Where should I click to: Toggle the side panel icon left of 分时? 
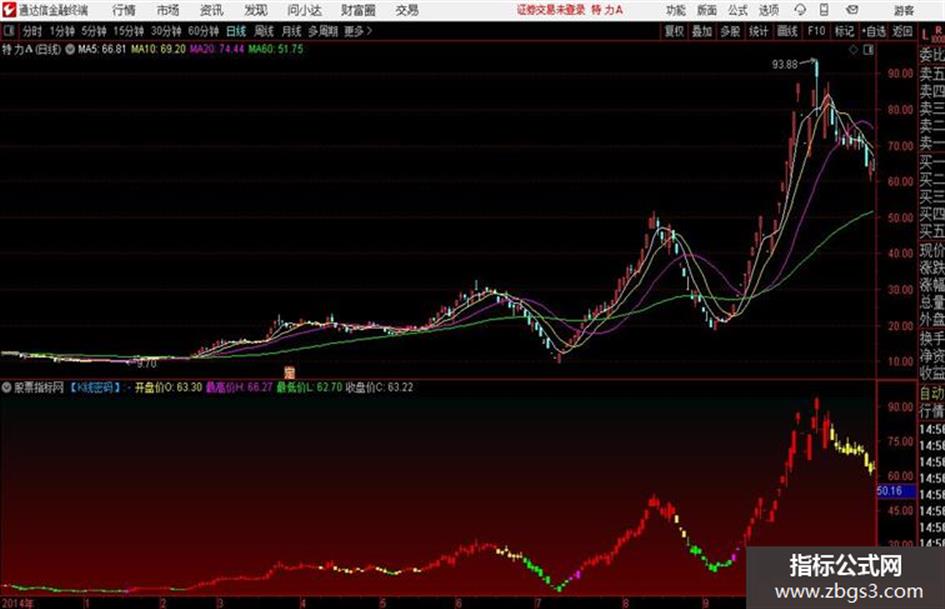click(9, 31)
